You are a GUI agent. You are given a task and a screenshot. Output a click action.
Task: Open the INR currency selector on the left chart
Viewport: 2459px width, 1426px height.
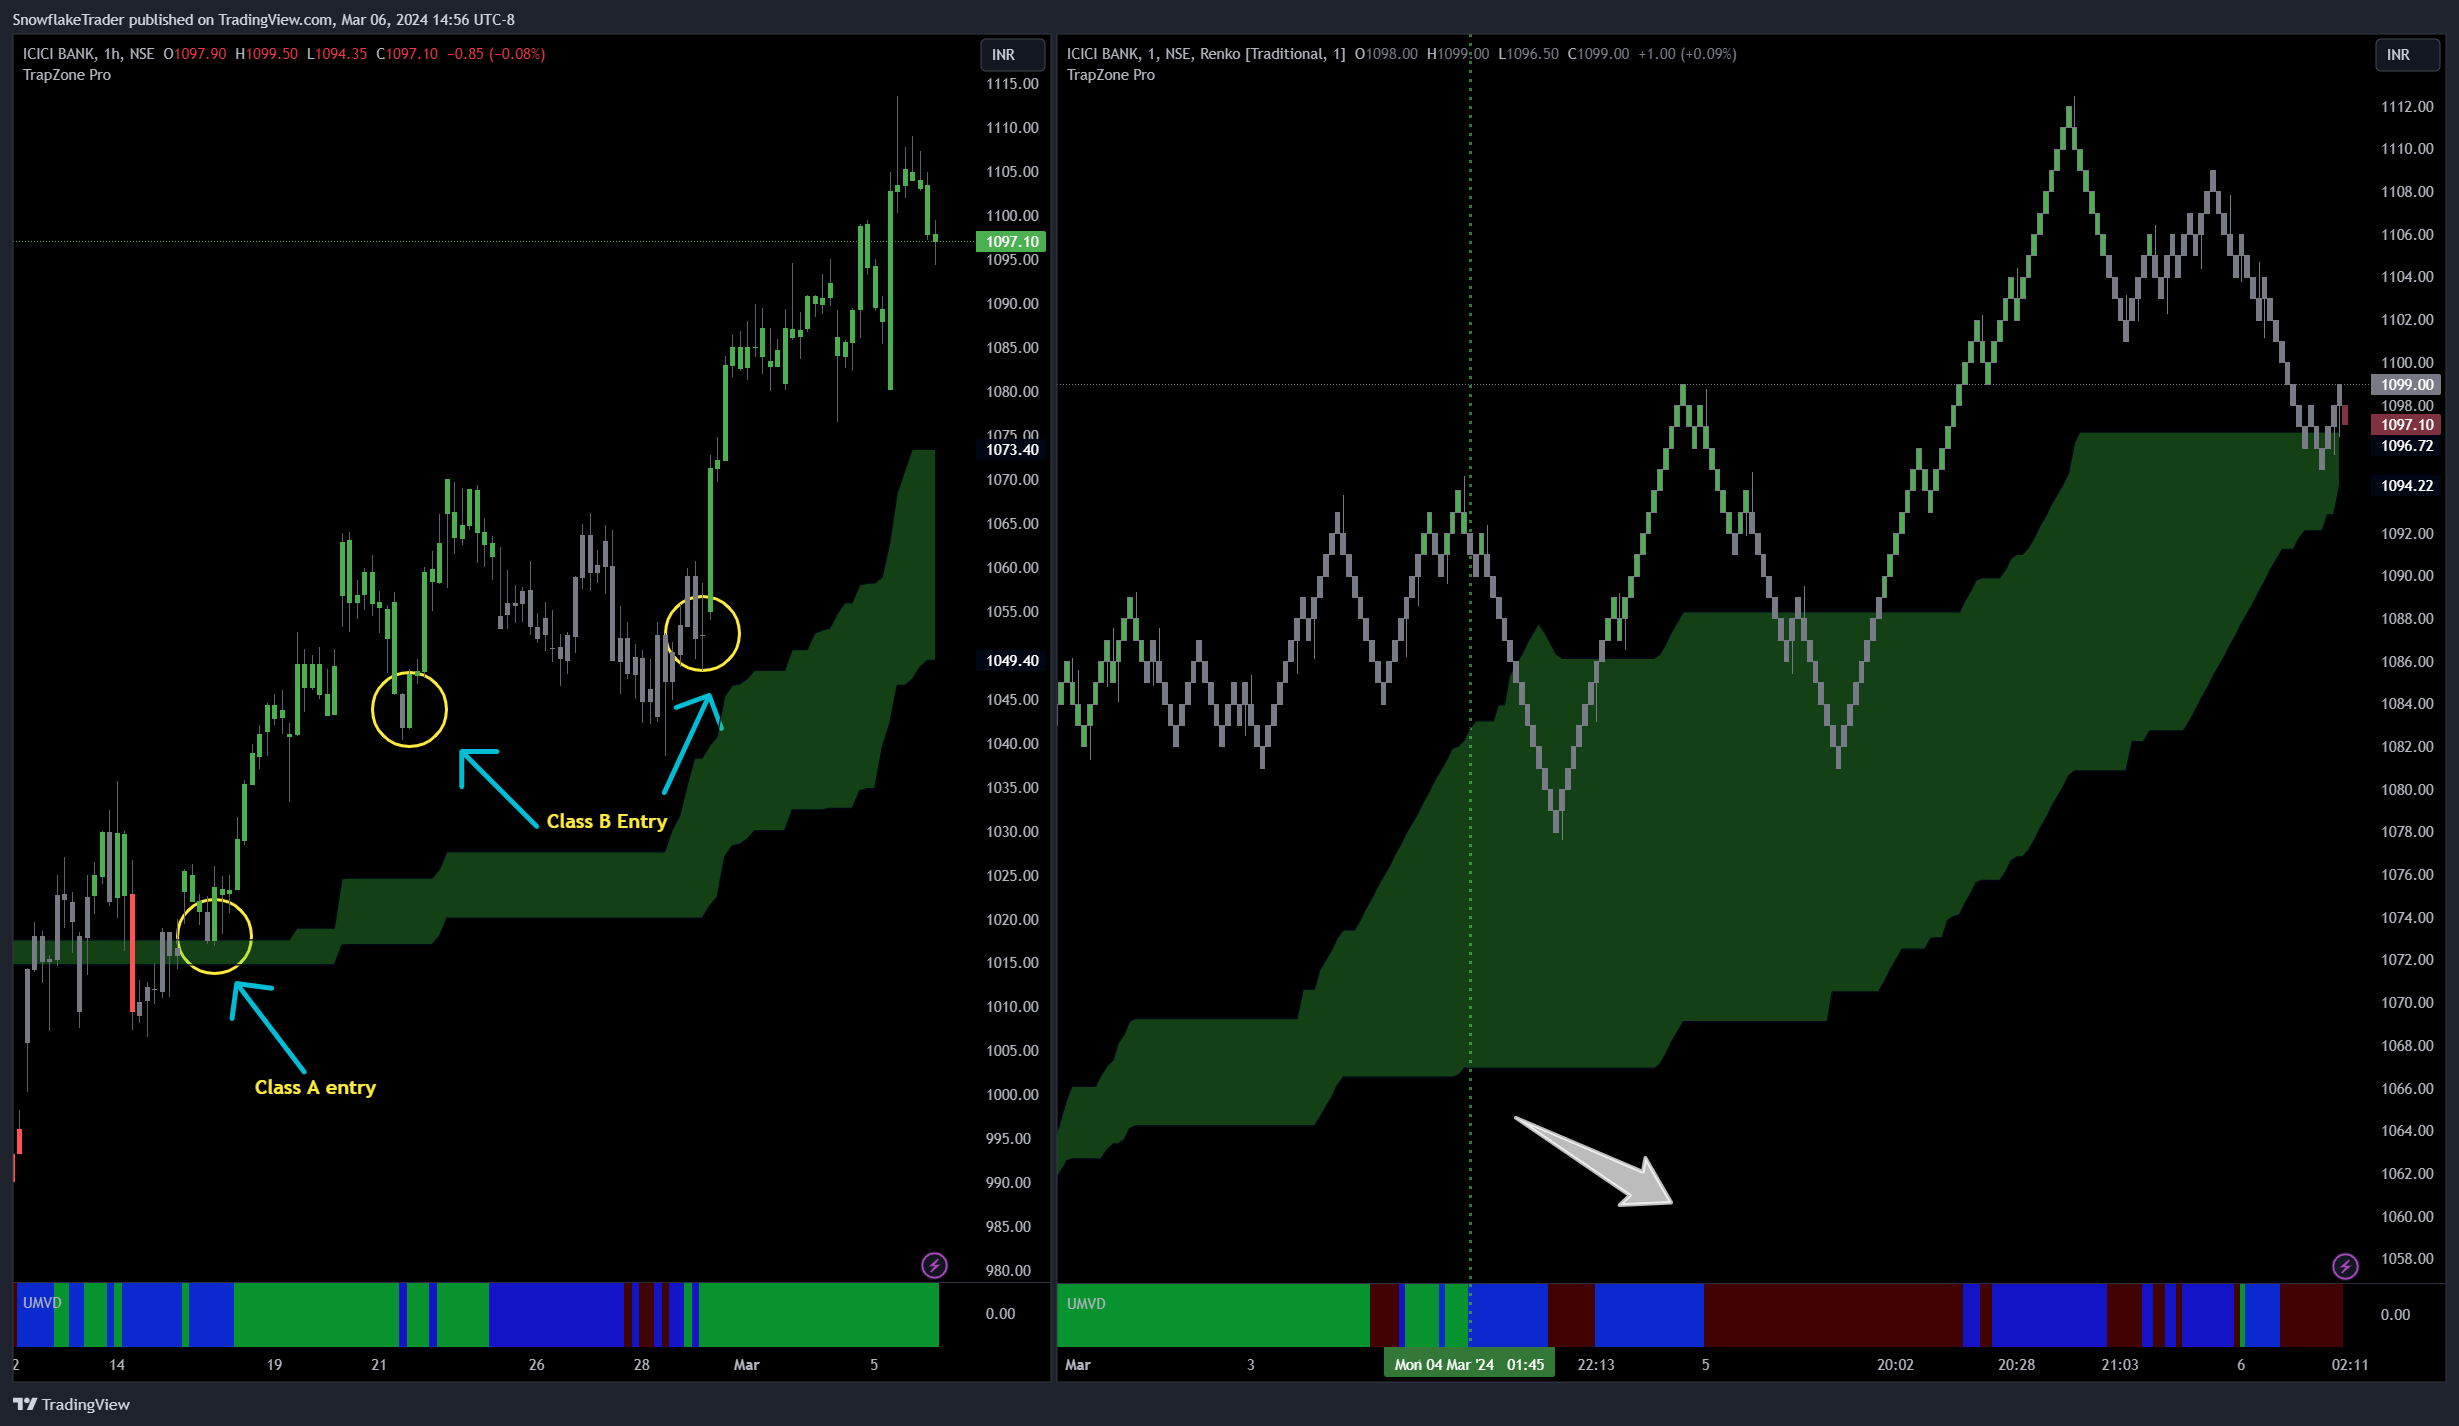pos(1012,55)
